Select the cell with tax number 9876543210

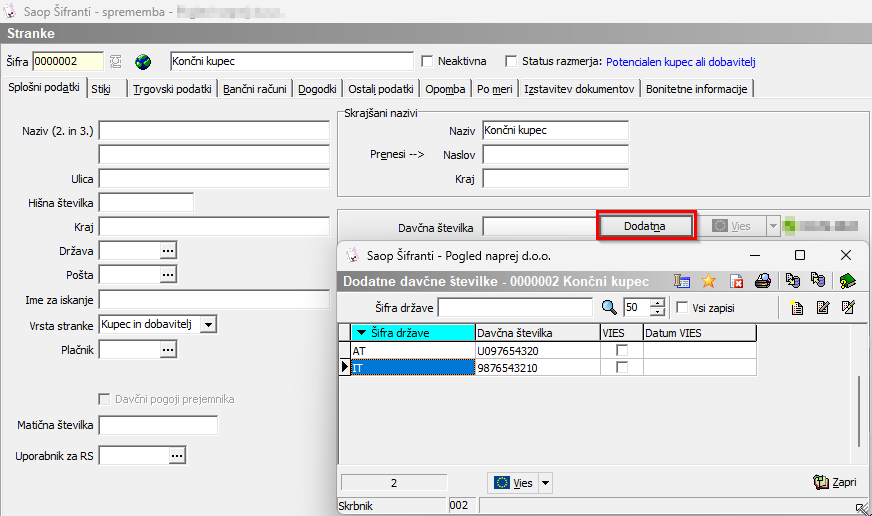(x=537, y=368)
